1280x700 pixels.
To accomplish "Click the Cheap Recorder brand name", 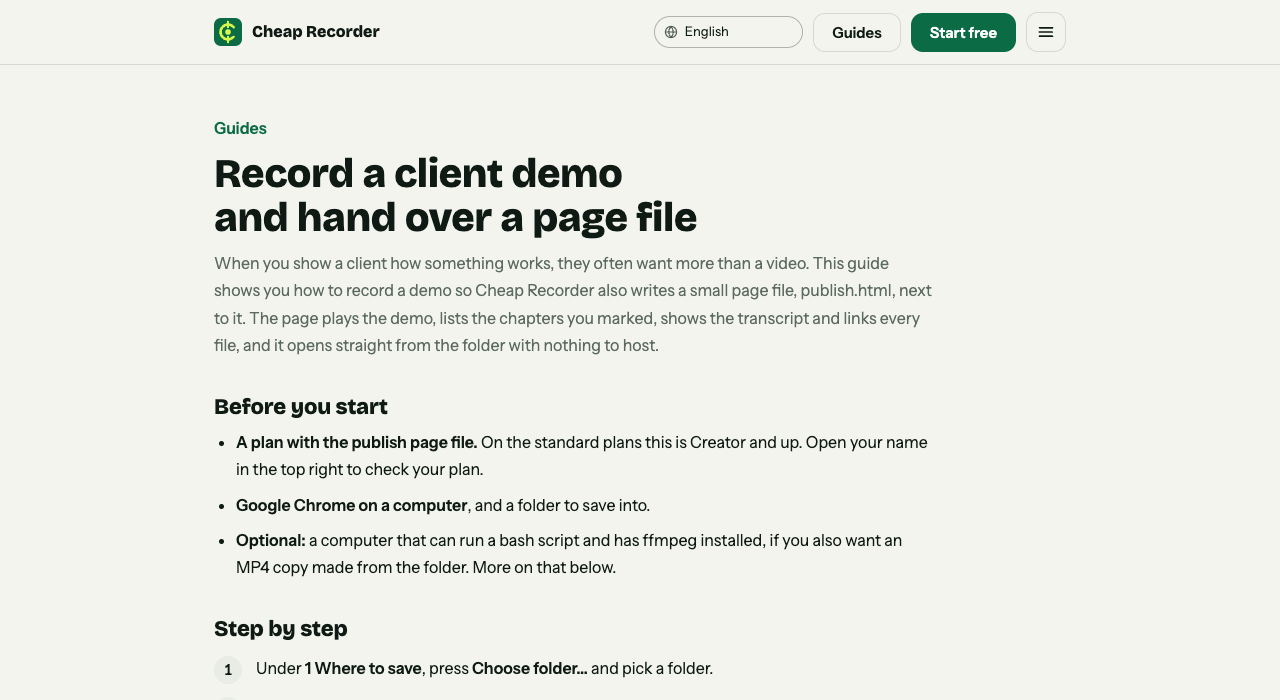I will pyautogui.click(x=316, y=32).
